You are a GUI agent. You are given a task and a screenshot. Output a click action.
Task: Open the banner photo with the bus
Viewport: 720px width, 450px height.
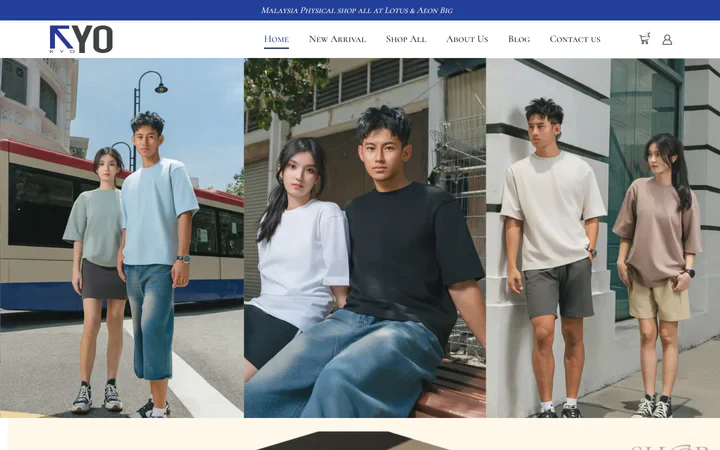click(122, 238)
